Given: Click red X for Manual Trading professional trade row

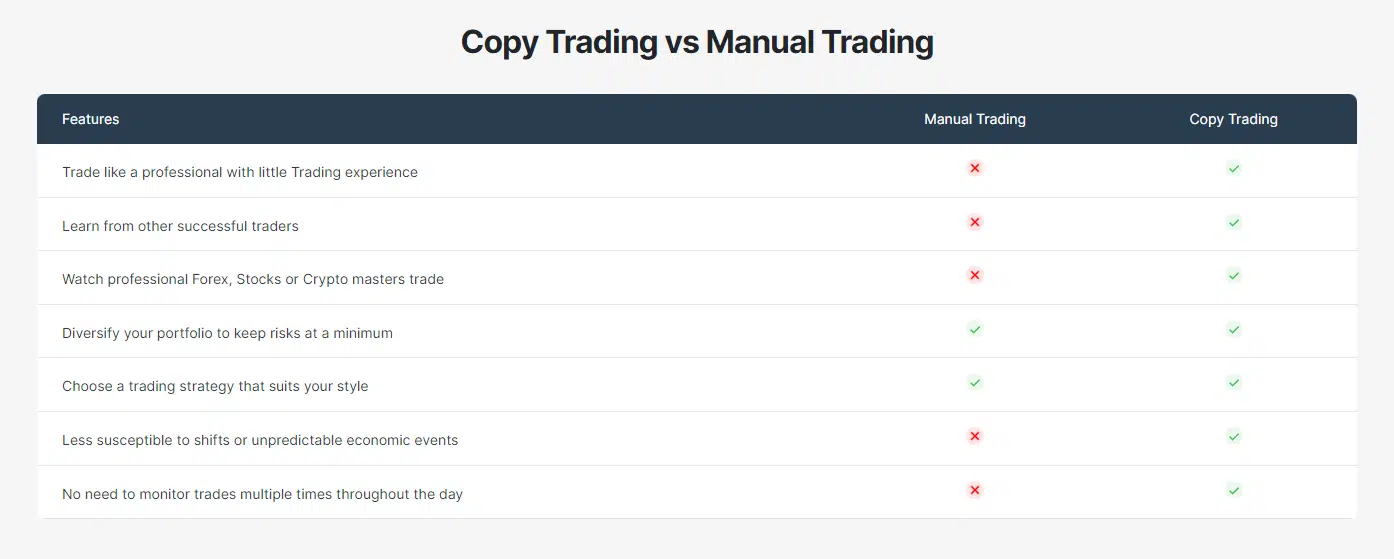Looking at the screenshot, I should pyautogui.click(x=975, y=168).
